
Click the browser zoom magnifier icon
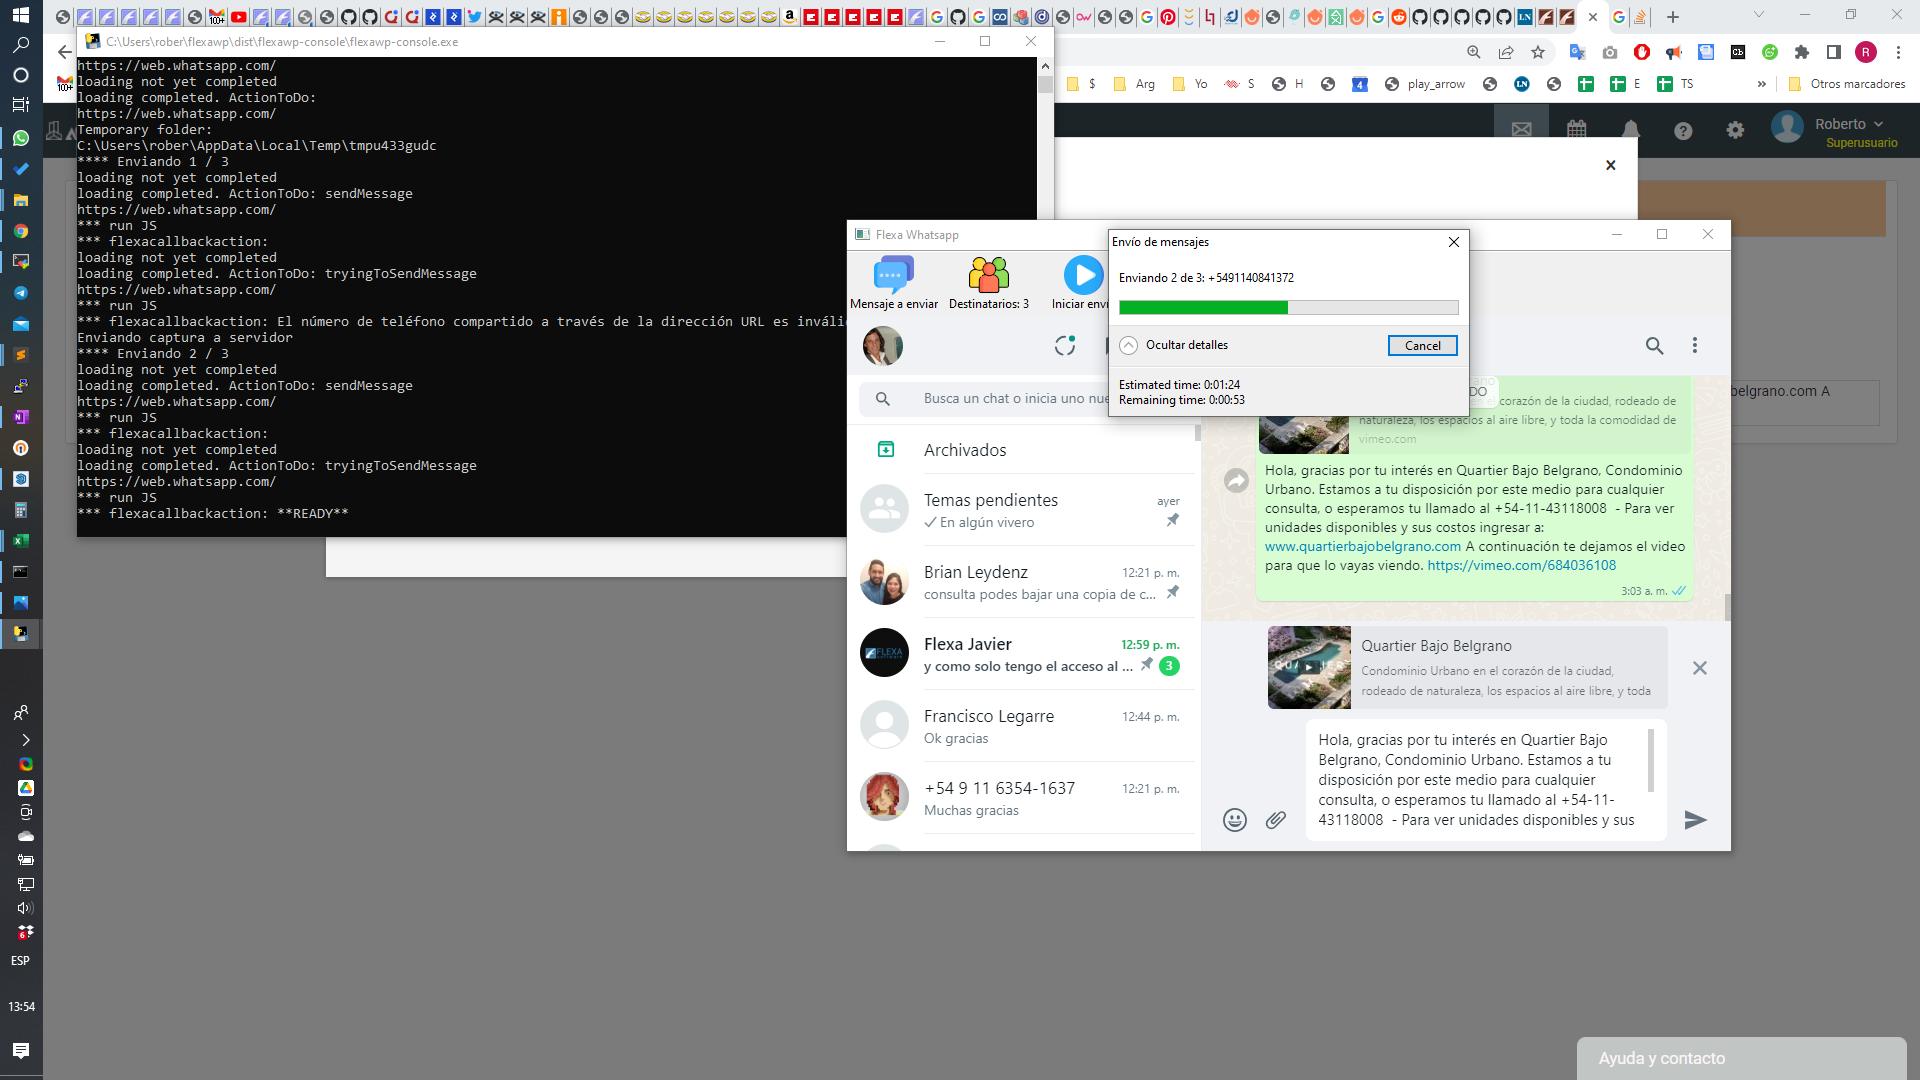pos(1473,52)
